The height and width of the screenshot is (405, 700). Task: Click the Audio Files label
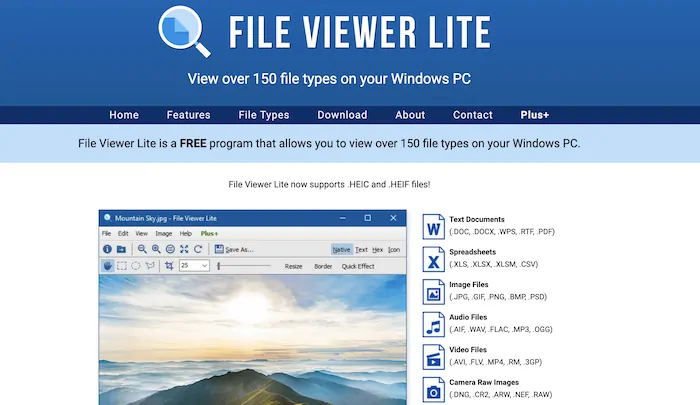click(468, 317)
